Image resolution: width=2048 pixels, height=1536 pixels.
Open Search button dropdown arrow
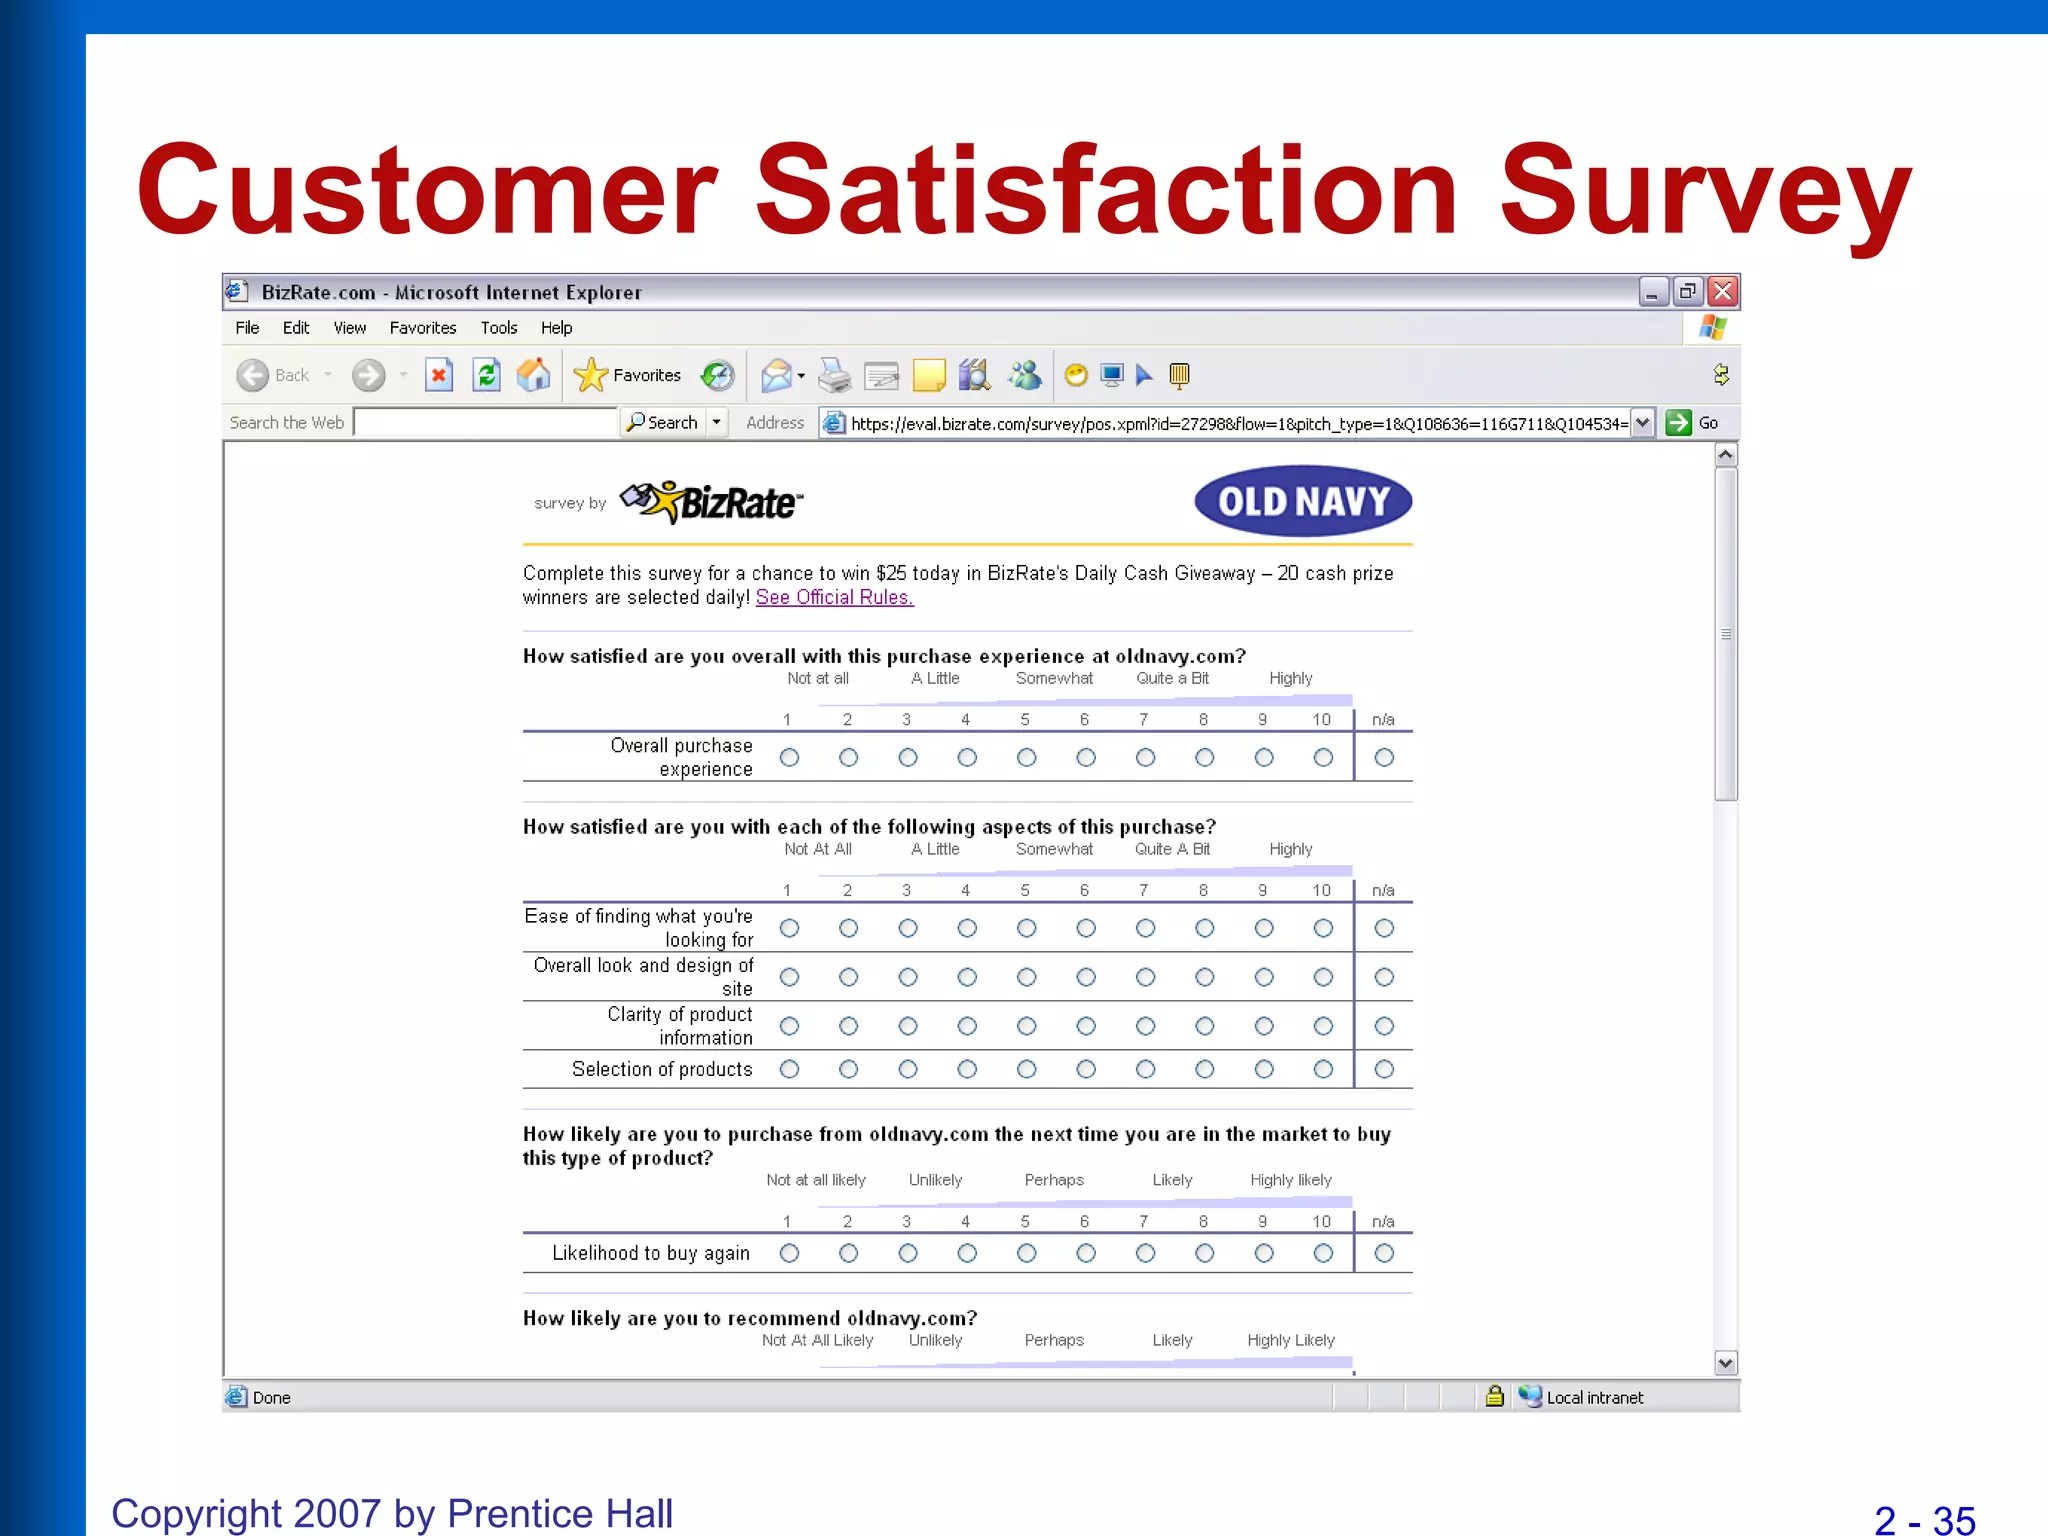(716, 423)
